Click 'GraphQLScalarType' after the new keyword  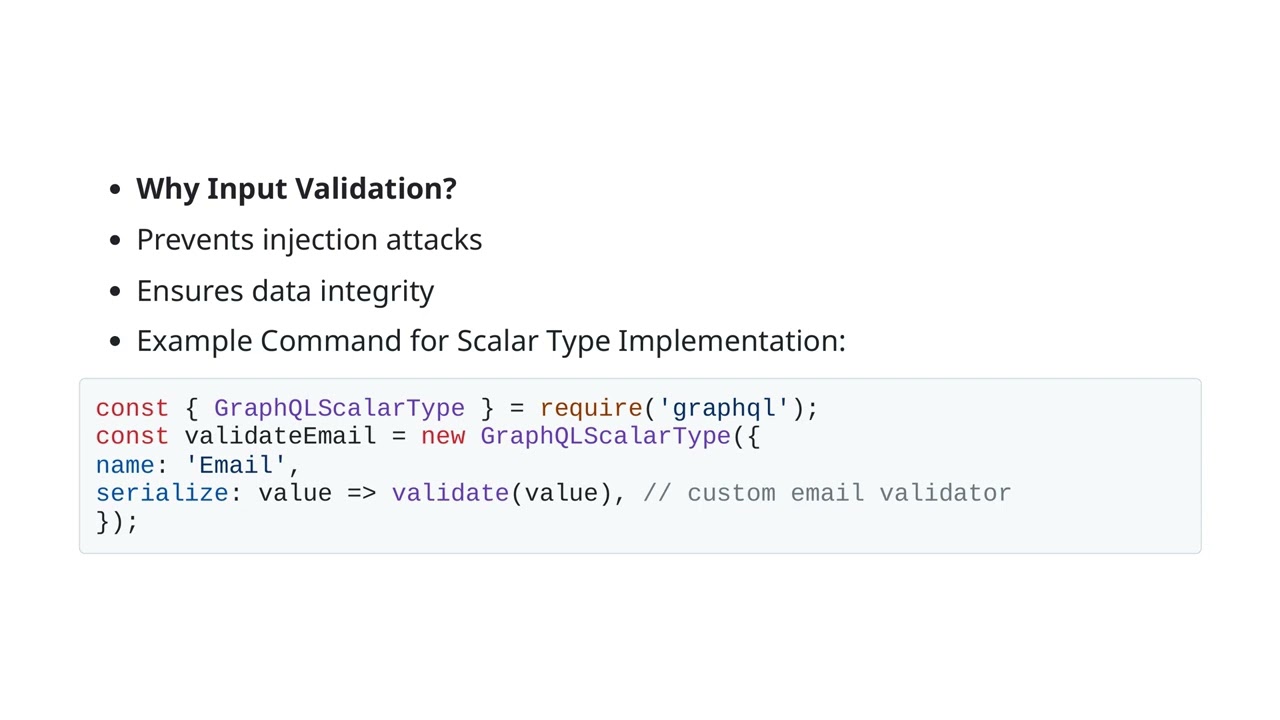tap(605, 436)
